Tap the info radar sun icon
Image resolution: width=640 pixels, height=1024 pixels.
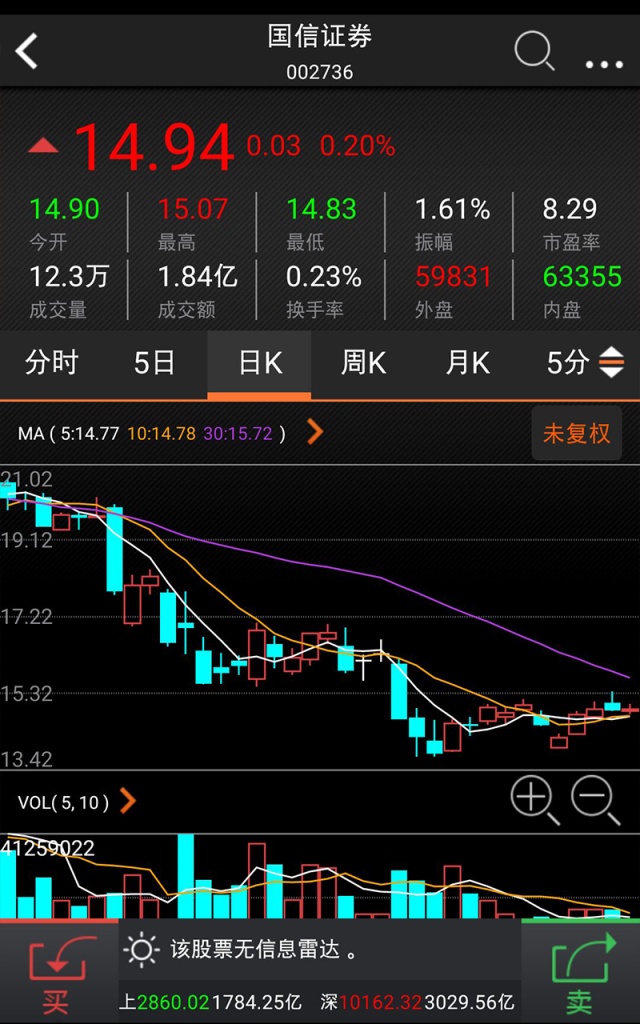tap(142, 948)
